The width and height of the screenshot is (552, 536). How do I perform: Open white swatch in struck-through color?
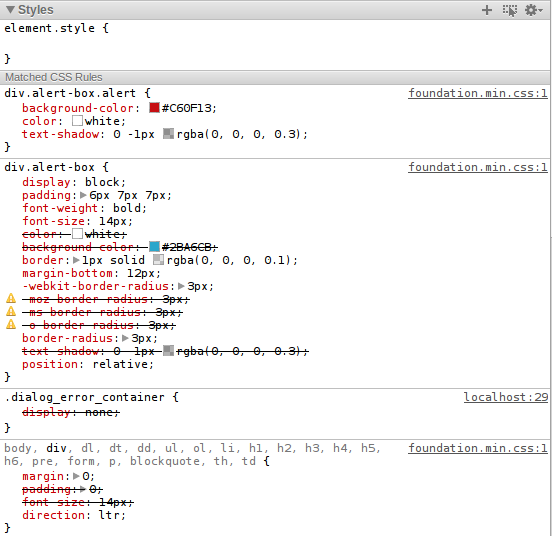(77, 234)
